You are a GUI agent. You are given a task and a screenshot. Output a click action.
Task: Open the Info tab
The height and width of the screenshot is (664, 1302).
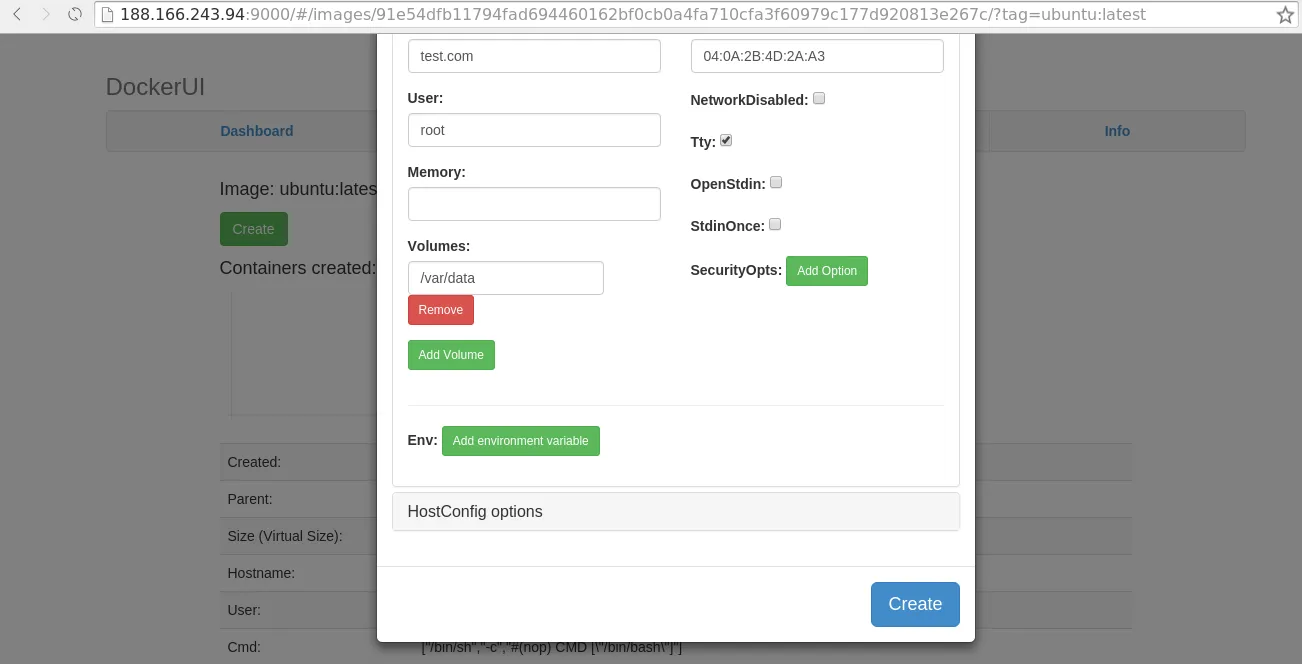pos(1117,131)
